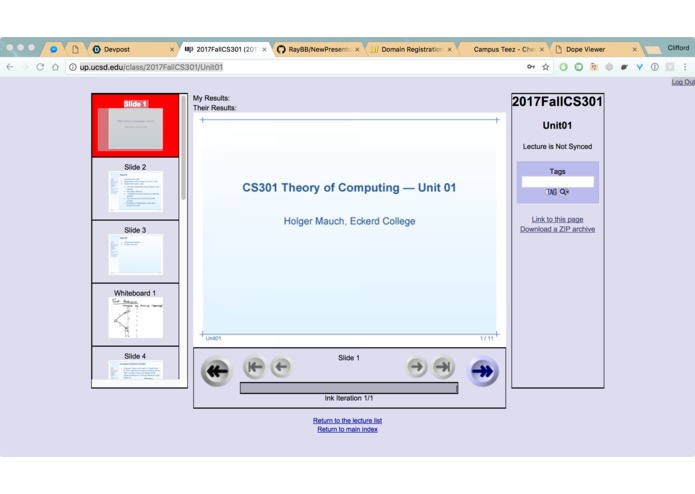Switch to the RayBB/NewPresenter GitHub tab

tap(318, 49)
